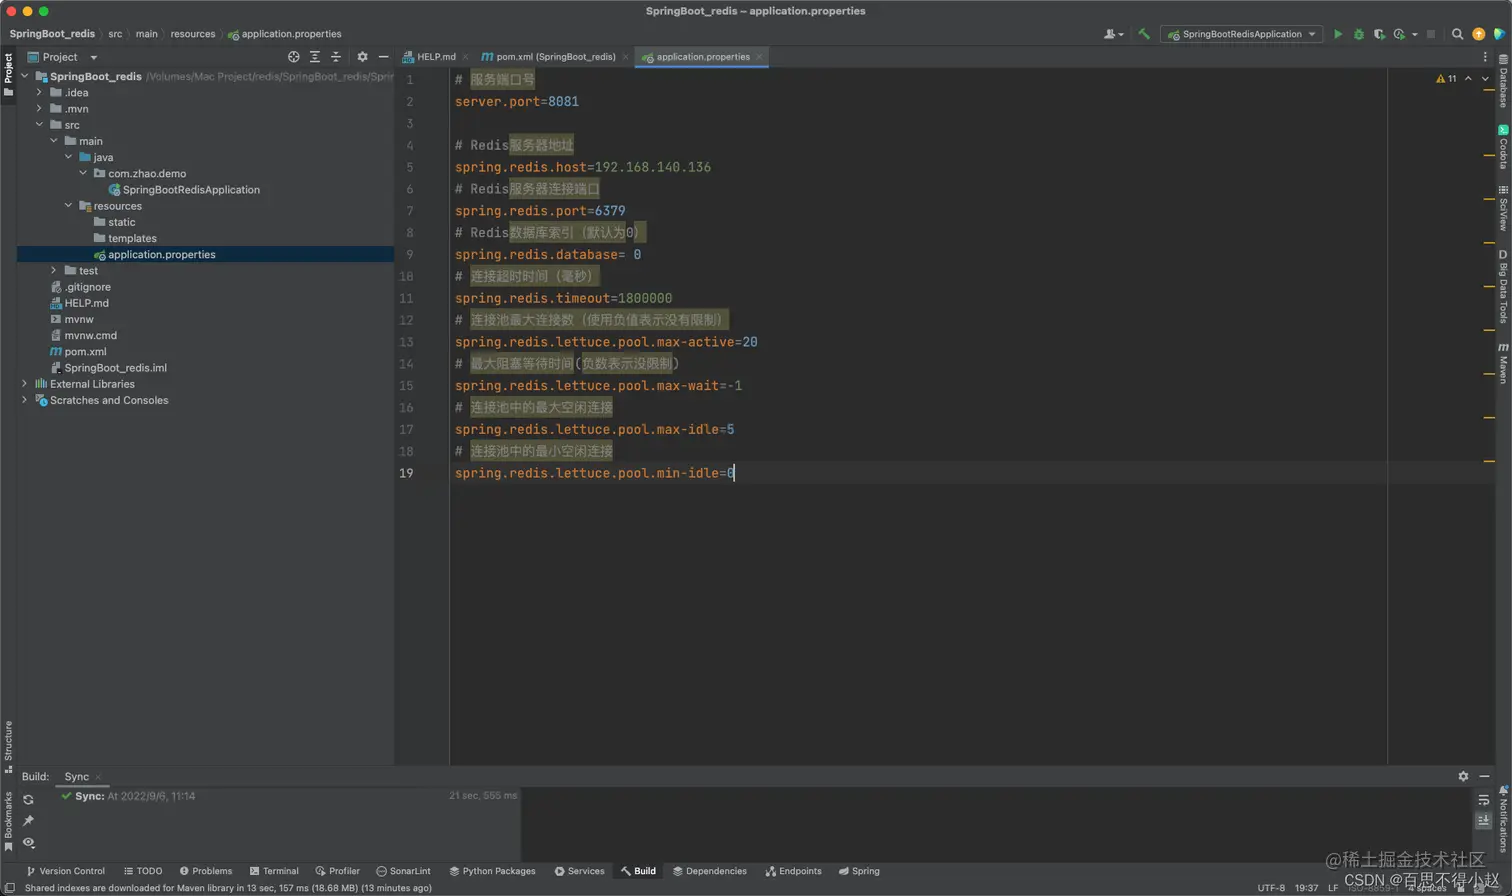Image resolution: width=1512 pixels, height=896 pixels.
Task: Open Build panel gear settings
Action: (1463, 776)
